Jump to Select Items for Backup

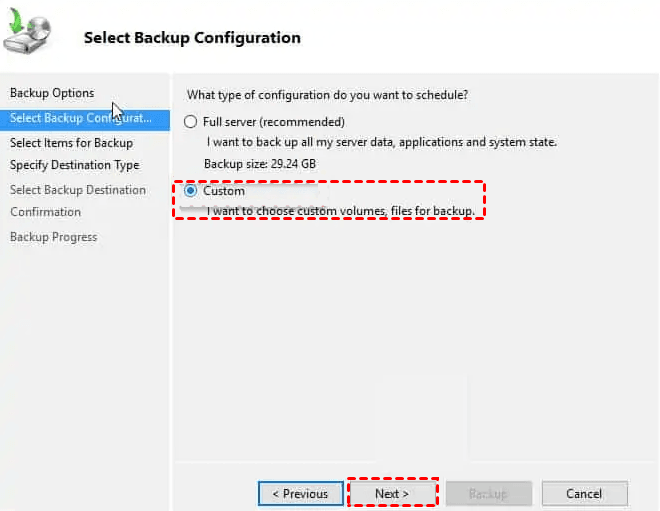tap(72, 143)
